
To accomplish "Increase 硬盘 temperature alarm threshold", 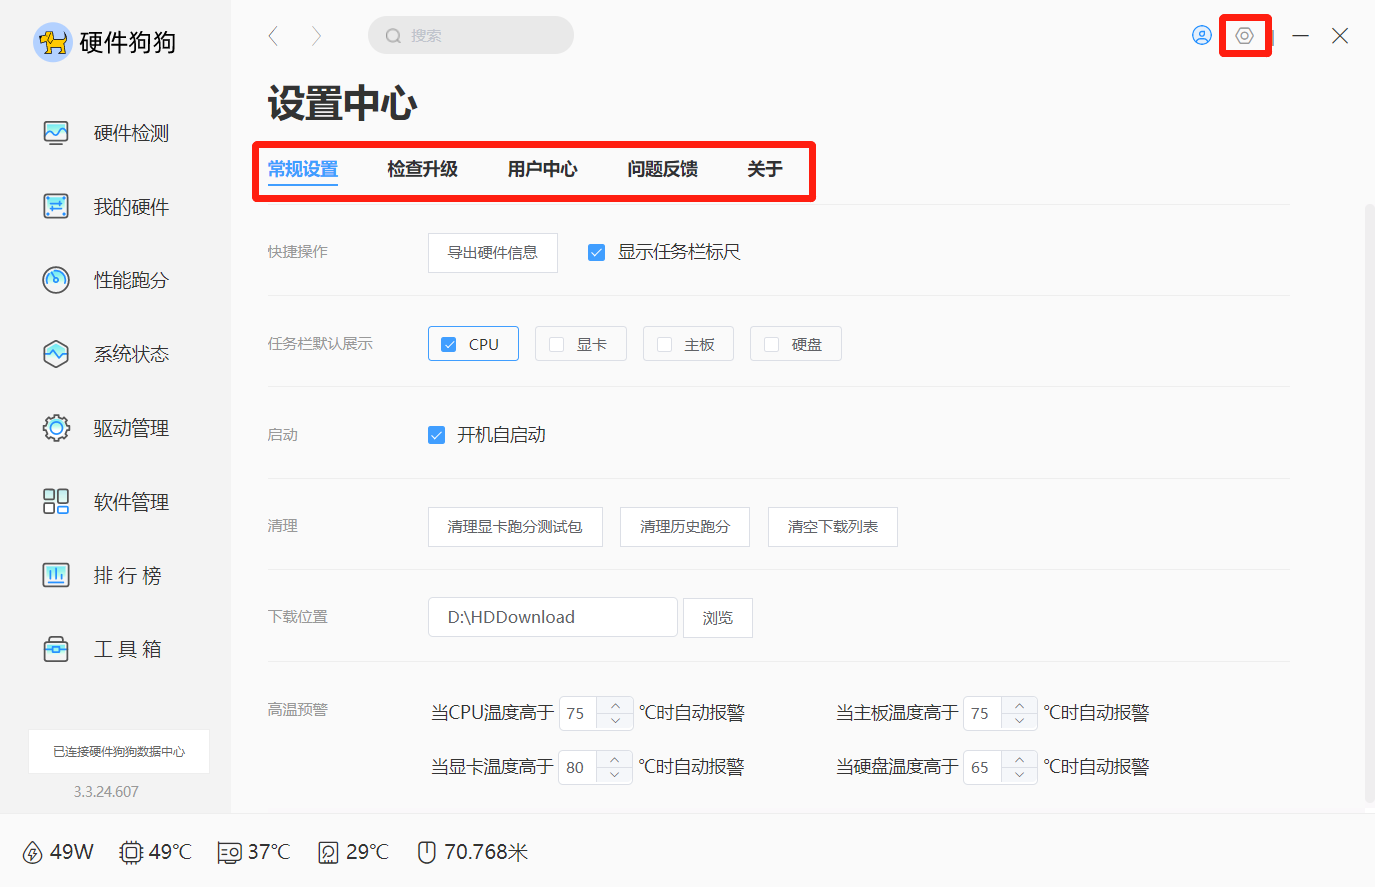I will click(1019, 758).
